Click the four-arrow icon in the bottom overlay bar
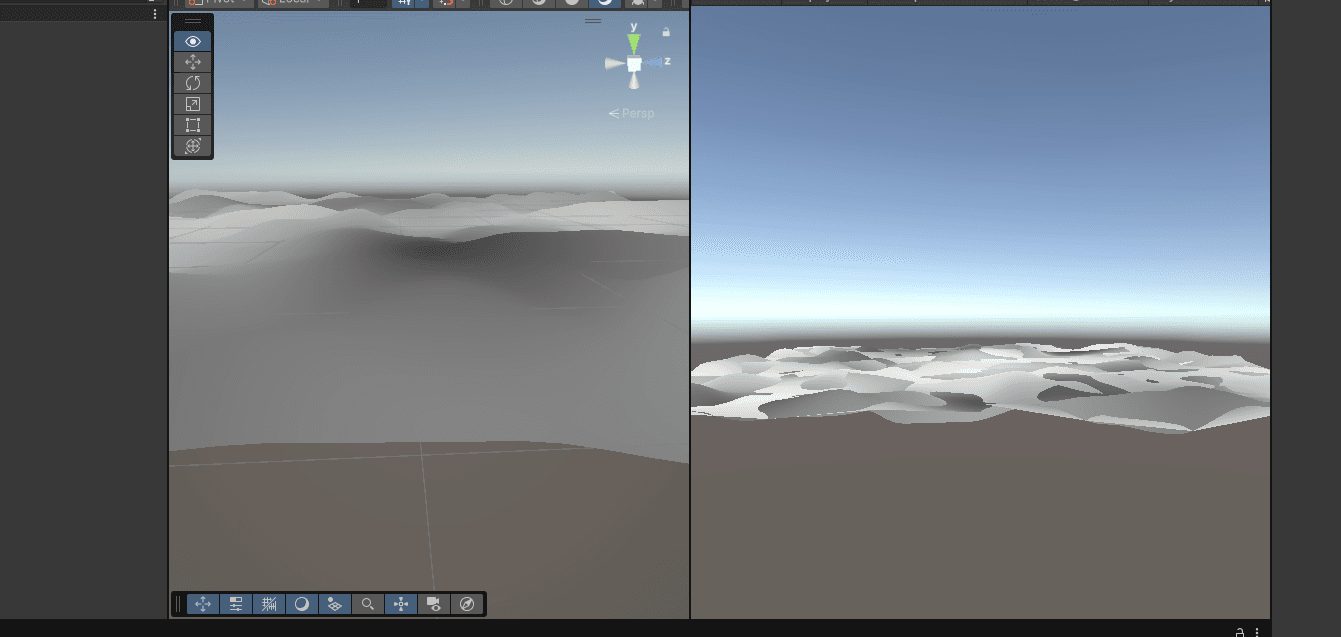The height and width of the screenshot is (637, 1341). [202, 604]
